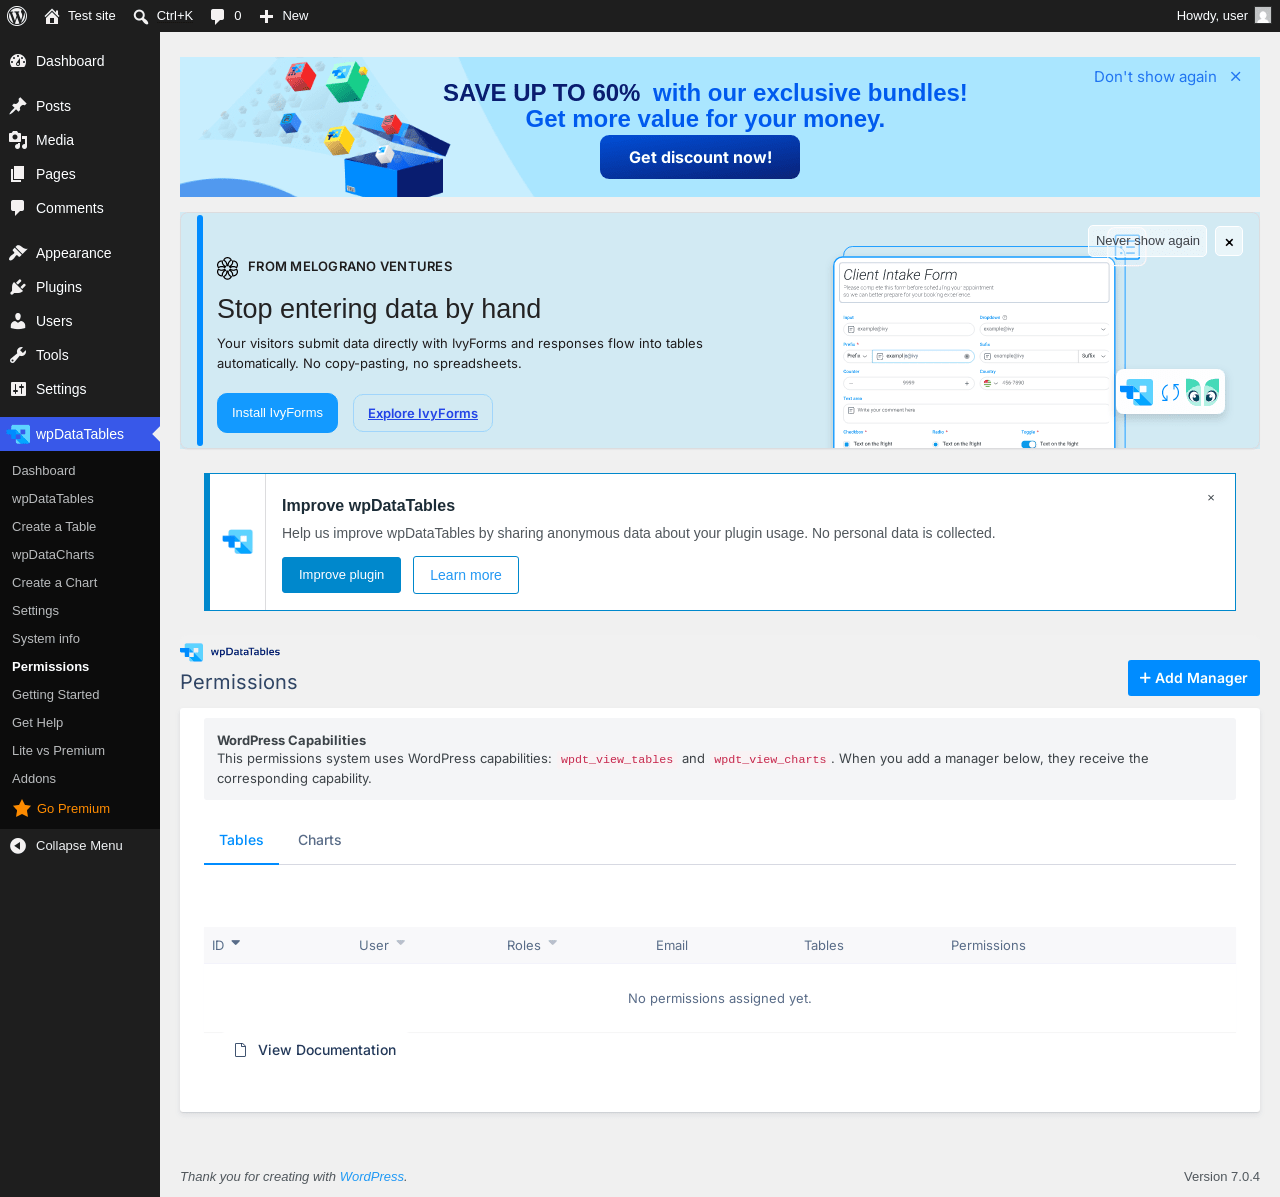Click the Collapse Menu arrow icon
The image size is (1280, 1197).
tap(18, 846)
